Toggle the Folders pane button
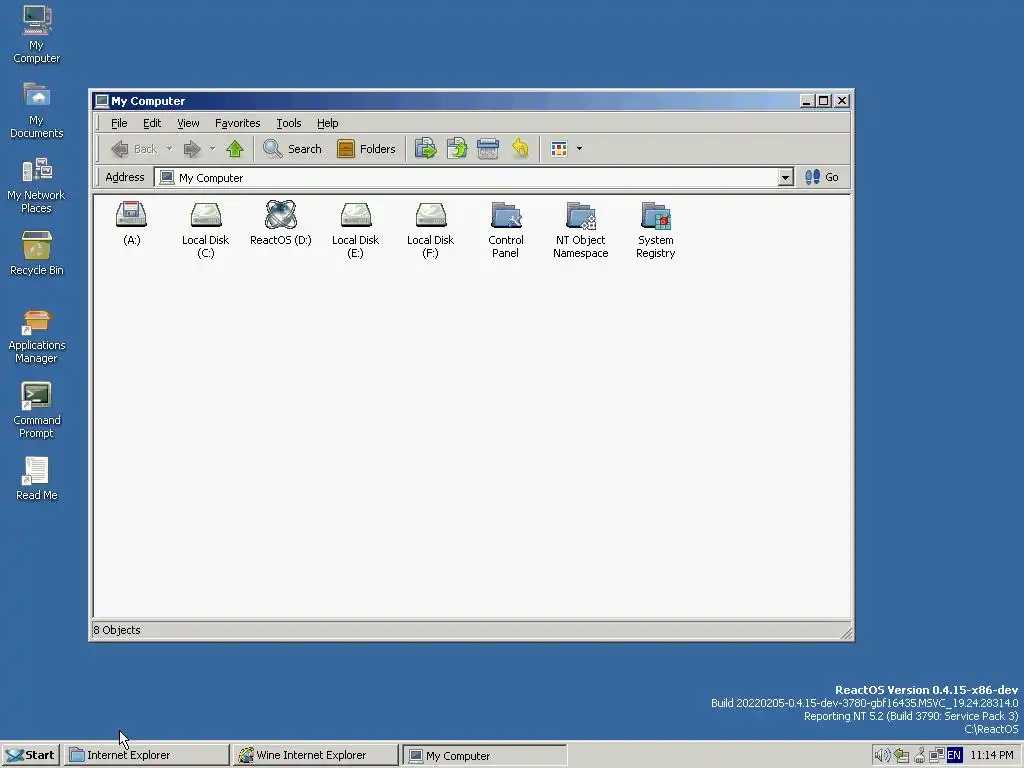 (x=366, y=149)
